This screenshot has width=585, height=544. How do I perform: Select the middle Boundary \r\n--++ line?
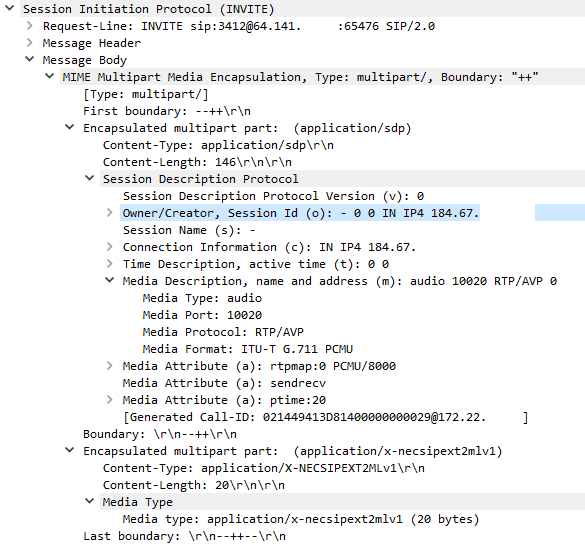(160, 434)
